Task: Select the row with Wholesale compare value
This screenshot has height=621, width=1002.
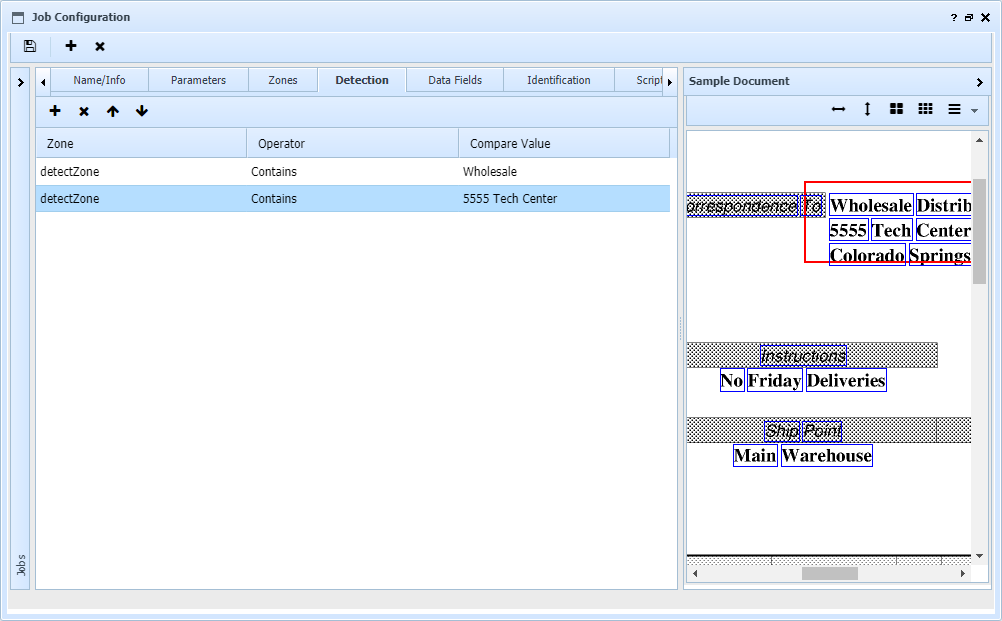Action: 352,172
